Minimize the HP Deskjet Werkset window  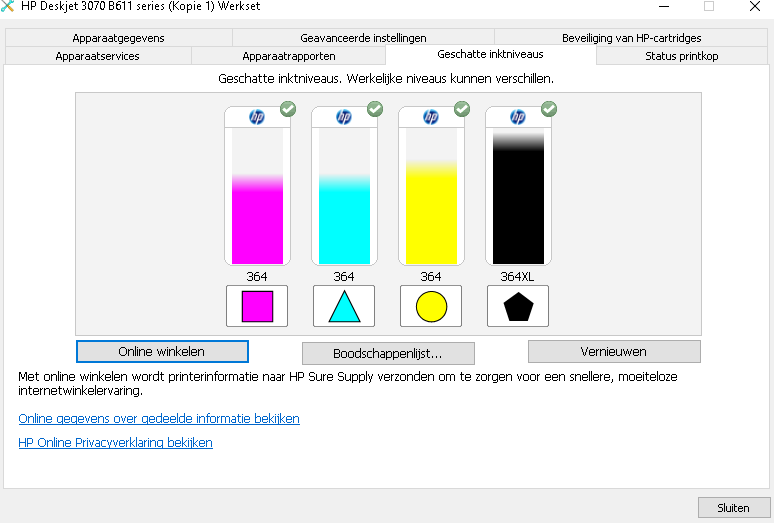(664, 6)
